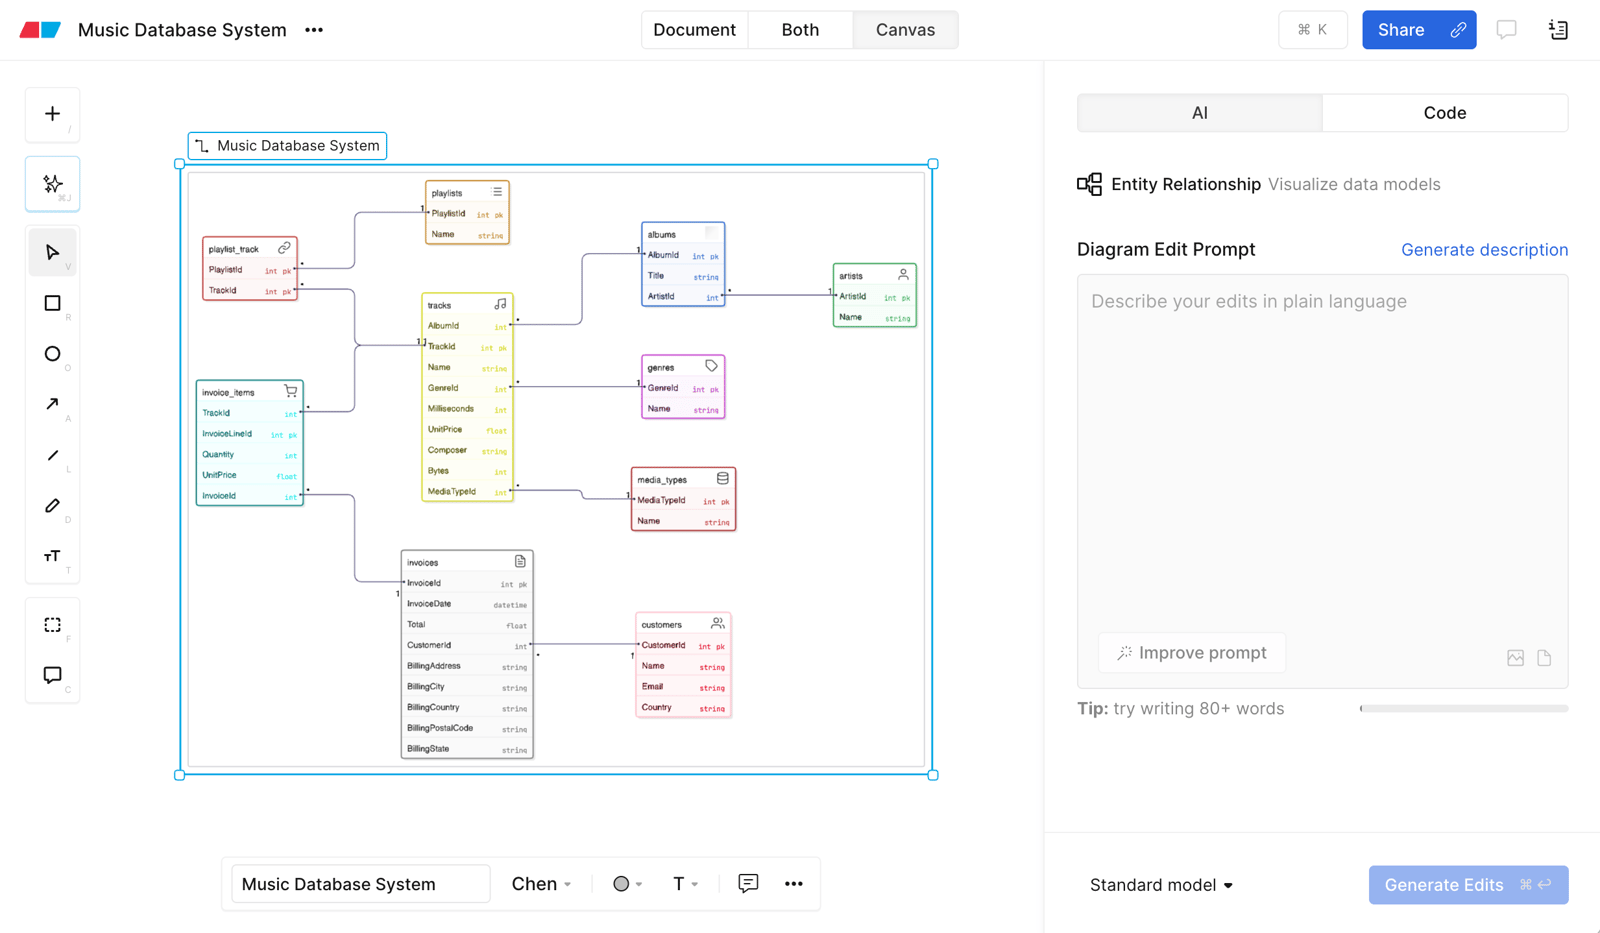Click the media_types database icon
Viewport: 1600px width, 933px height.
(722, 479)
